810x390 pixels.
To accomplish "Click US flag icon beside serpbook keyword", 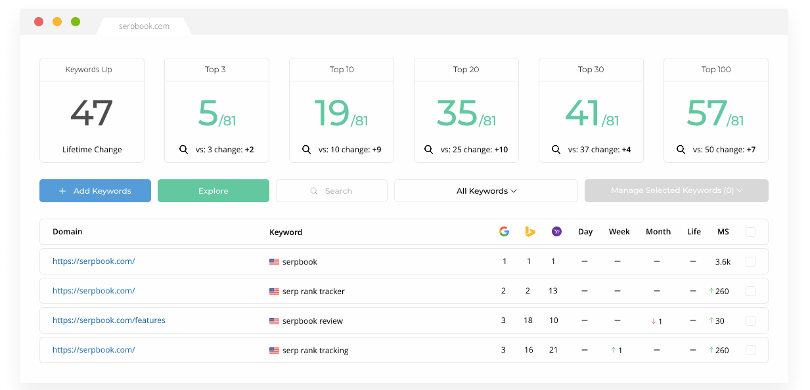I will tap(274, 262).
